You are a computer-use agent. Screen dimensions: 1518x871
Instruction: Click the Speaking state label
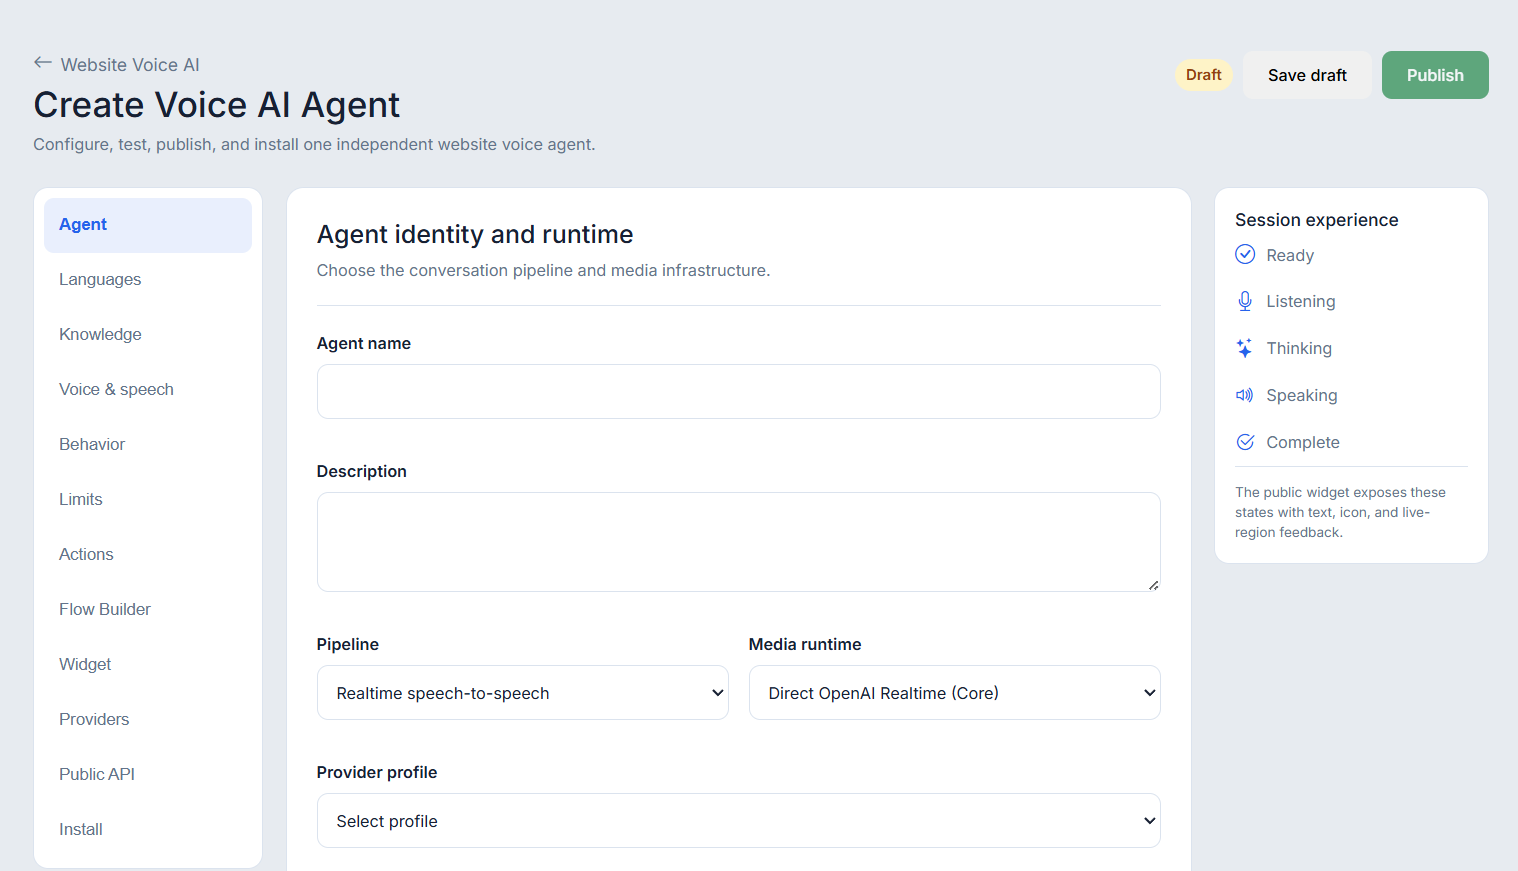(1302, 396)
